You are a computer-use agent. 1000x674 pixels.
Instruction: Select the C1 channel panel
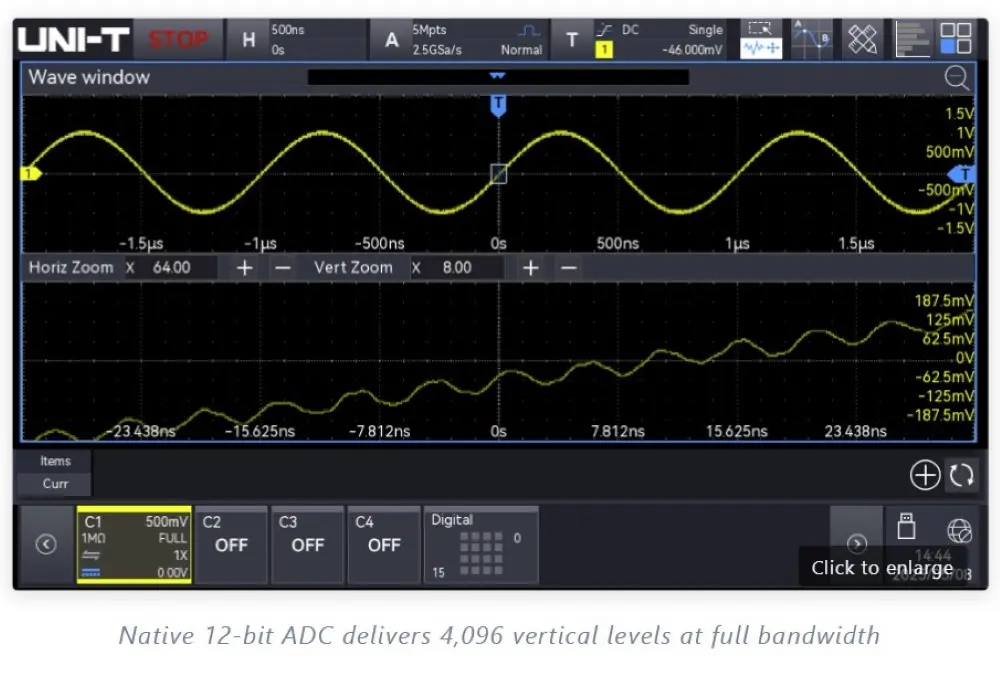[x=134, y=545]
